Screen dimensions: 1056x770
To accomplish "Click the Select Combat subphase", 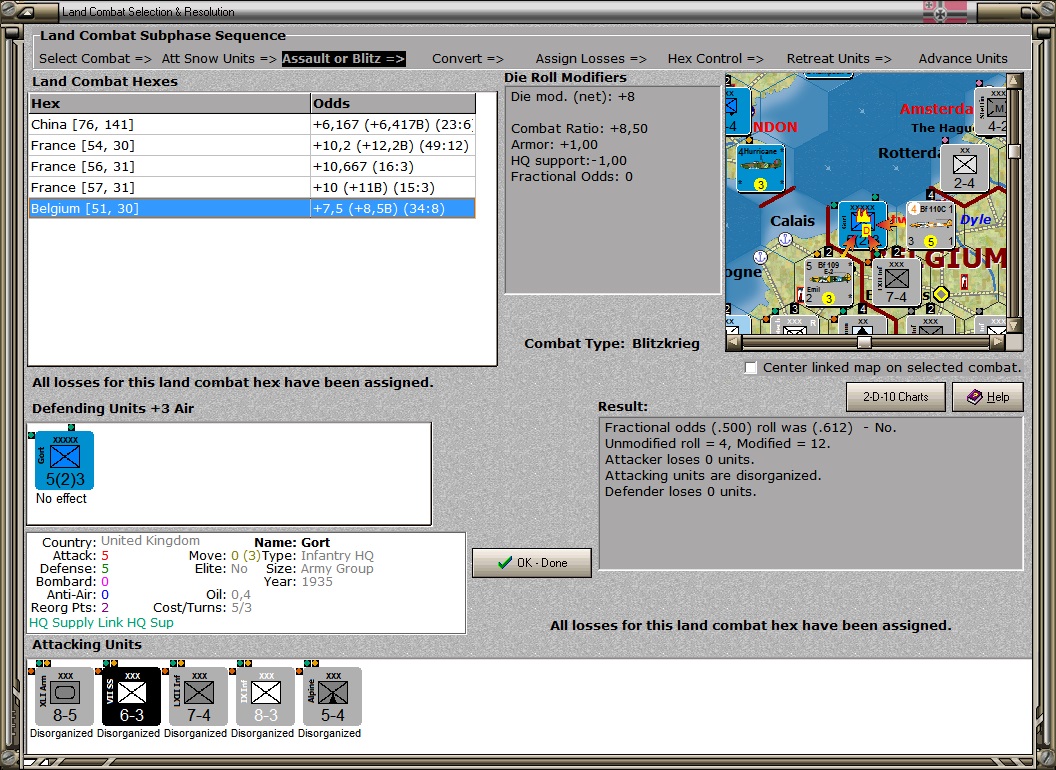I will pyautogui.click(x=95, y=59).
